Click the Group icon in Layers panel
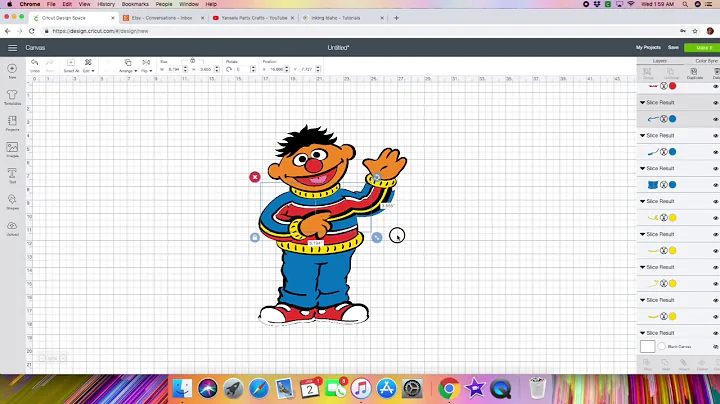The image size is (720, 404). point(647,73)
